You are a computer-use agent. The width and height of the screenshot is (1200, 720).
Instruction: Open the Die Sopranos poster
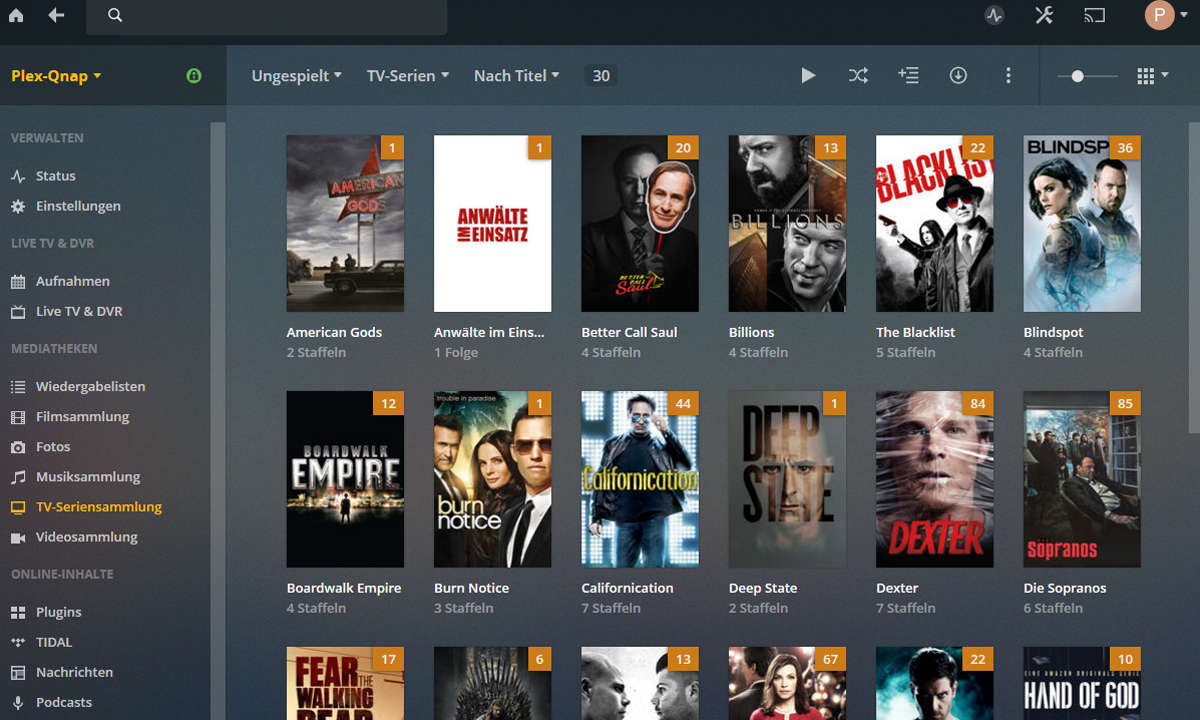click(x=1082, y=480)
